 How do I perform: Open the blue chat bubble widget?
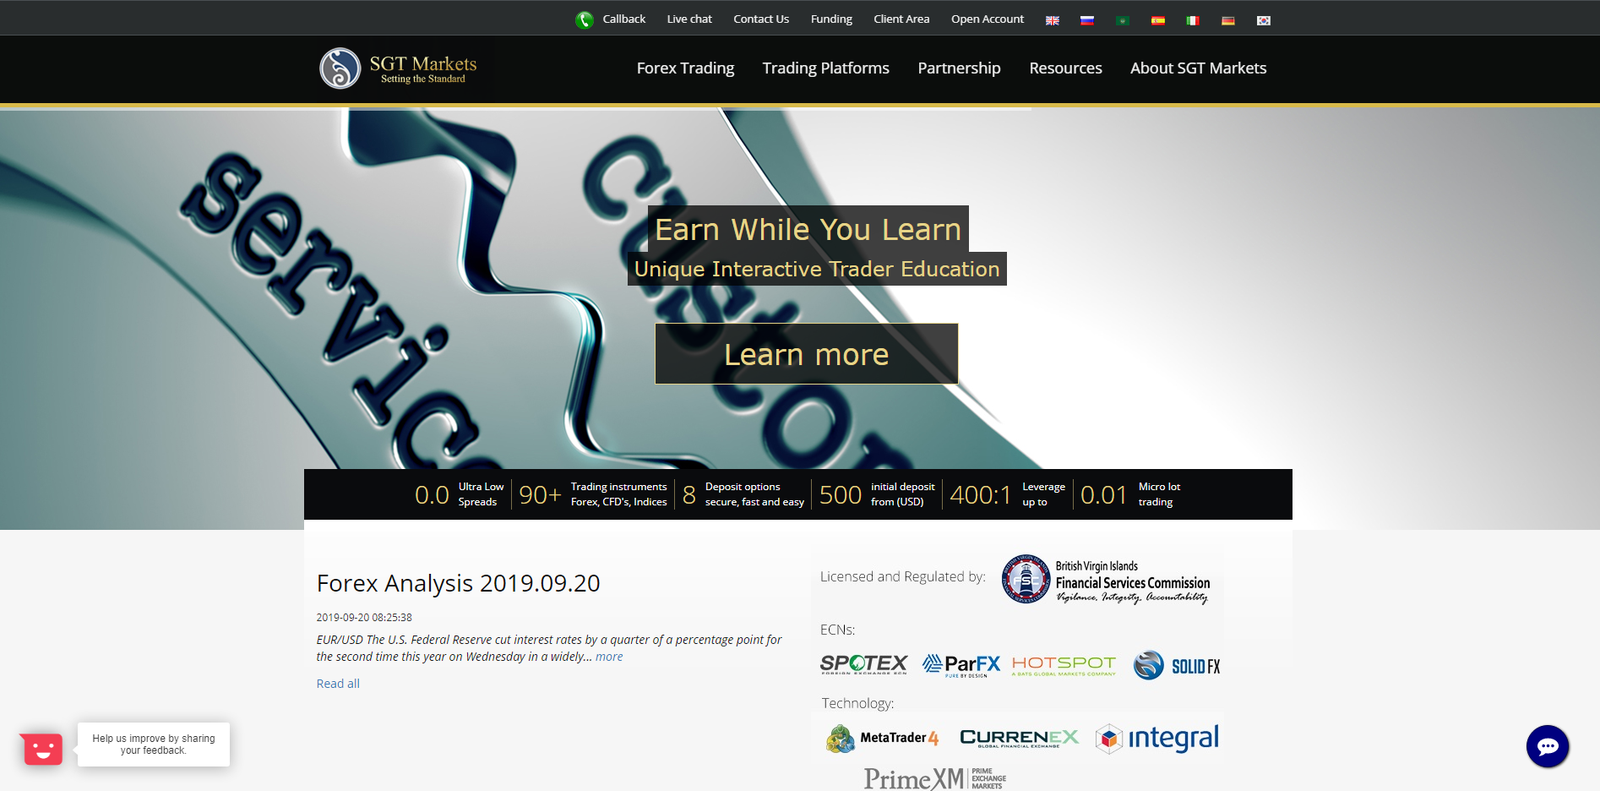[1547, 746]
